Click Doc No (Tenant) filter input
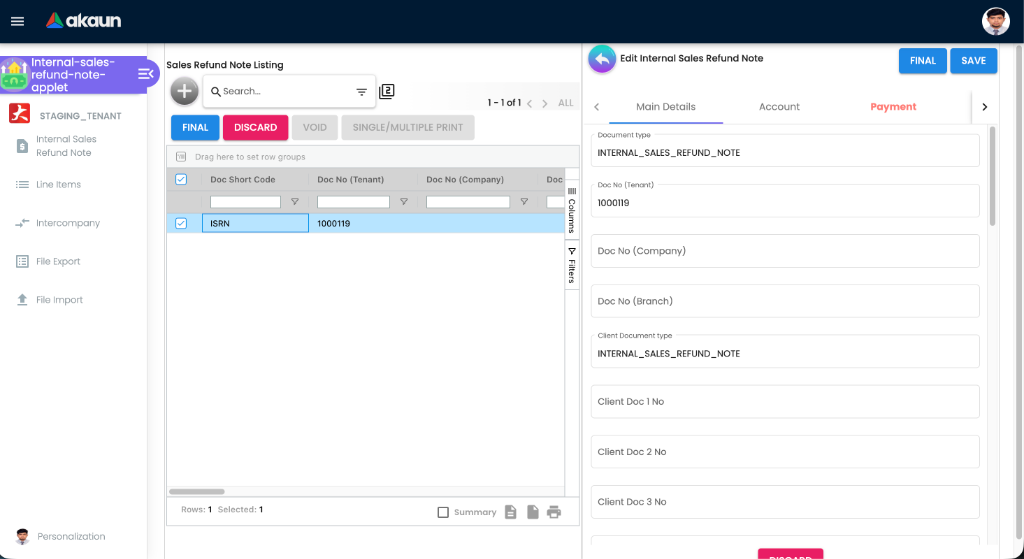Viewport: 1024px width, 559px height. [353, 202]
